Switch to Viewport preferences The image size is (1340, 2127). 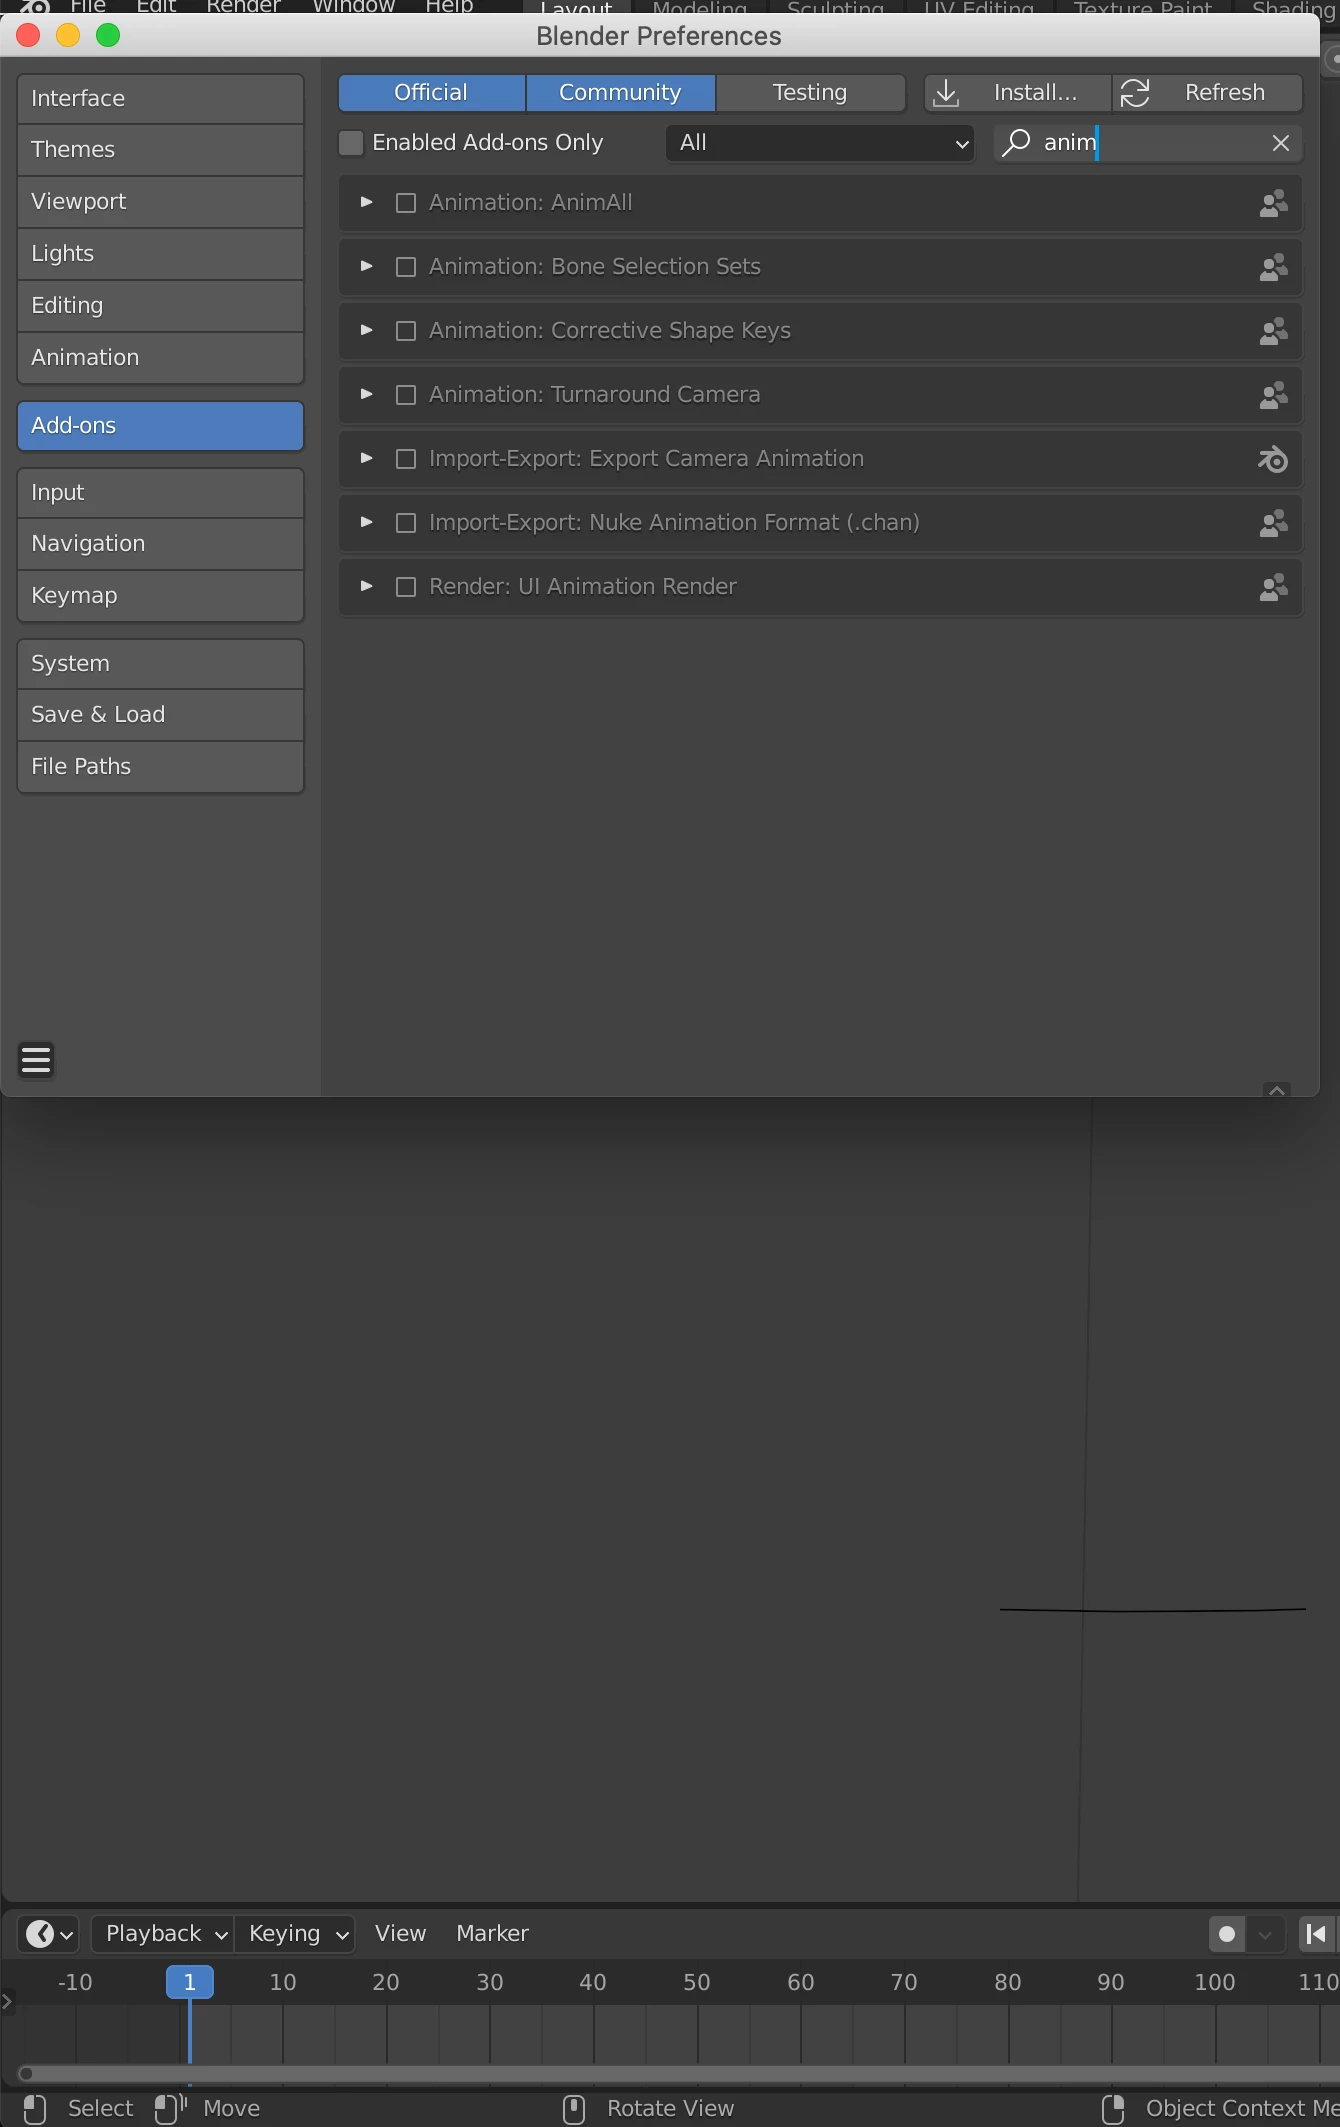[160, 202]
